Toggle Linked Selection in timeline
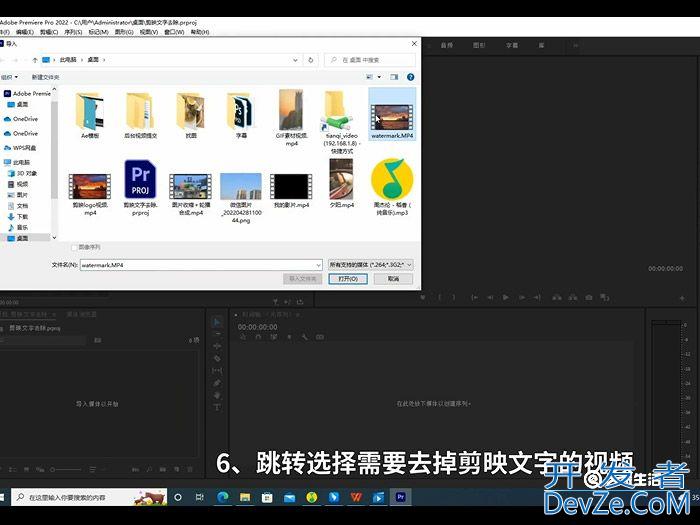Viewport: 700px width, 525px height. [274, 337]
